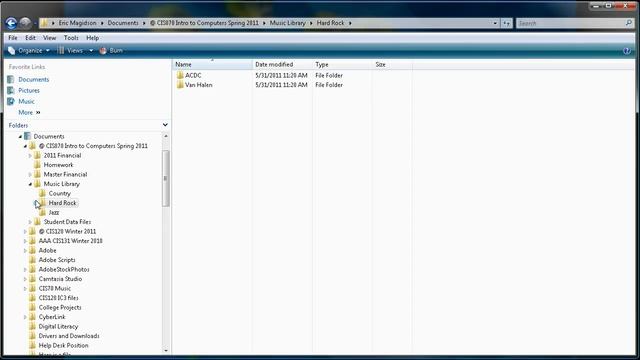Click the ACDC folder icon
640x360 pixels.
180,76
